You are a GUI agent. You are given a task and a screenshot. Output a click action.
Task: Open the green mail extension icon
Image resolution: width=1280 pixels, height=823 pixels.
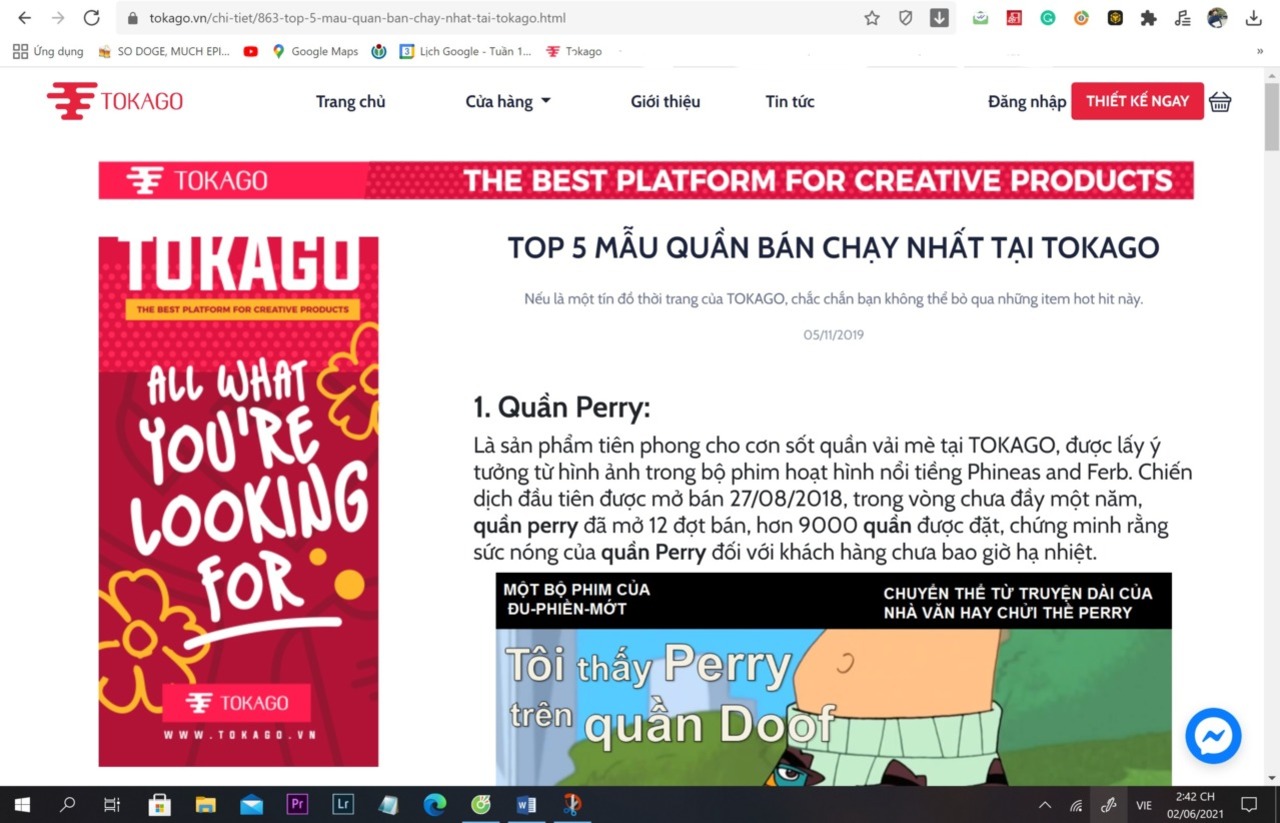point(980,18)
